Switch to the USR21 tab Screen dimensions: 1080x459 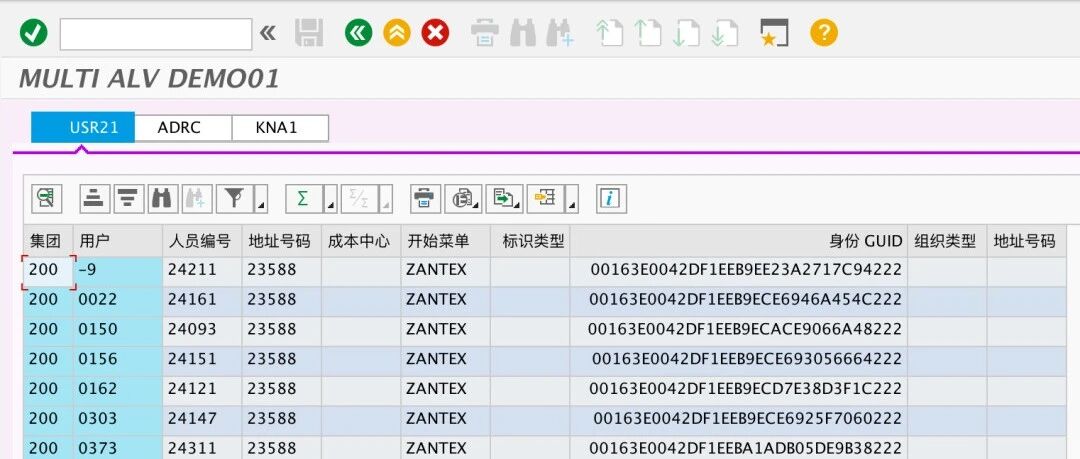coord(83,128)
